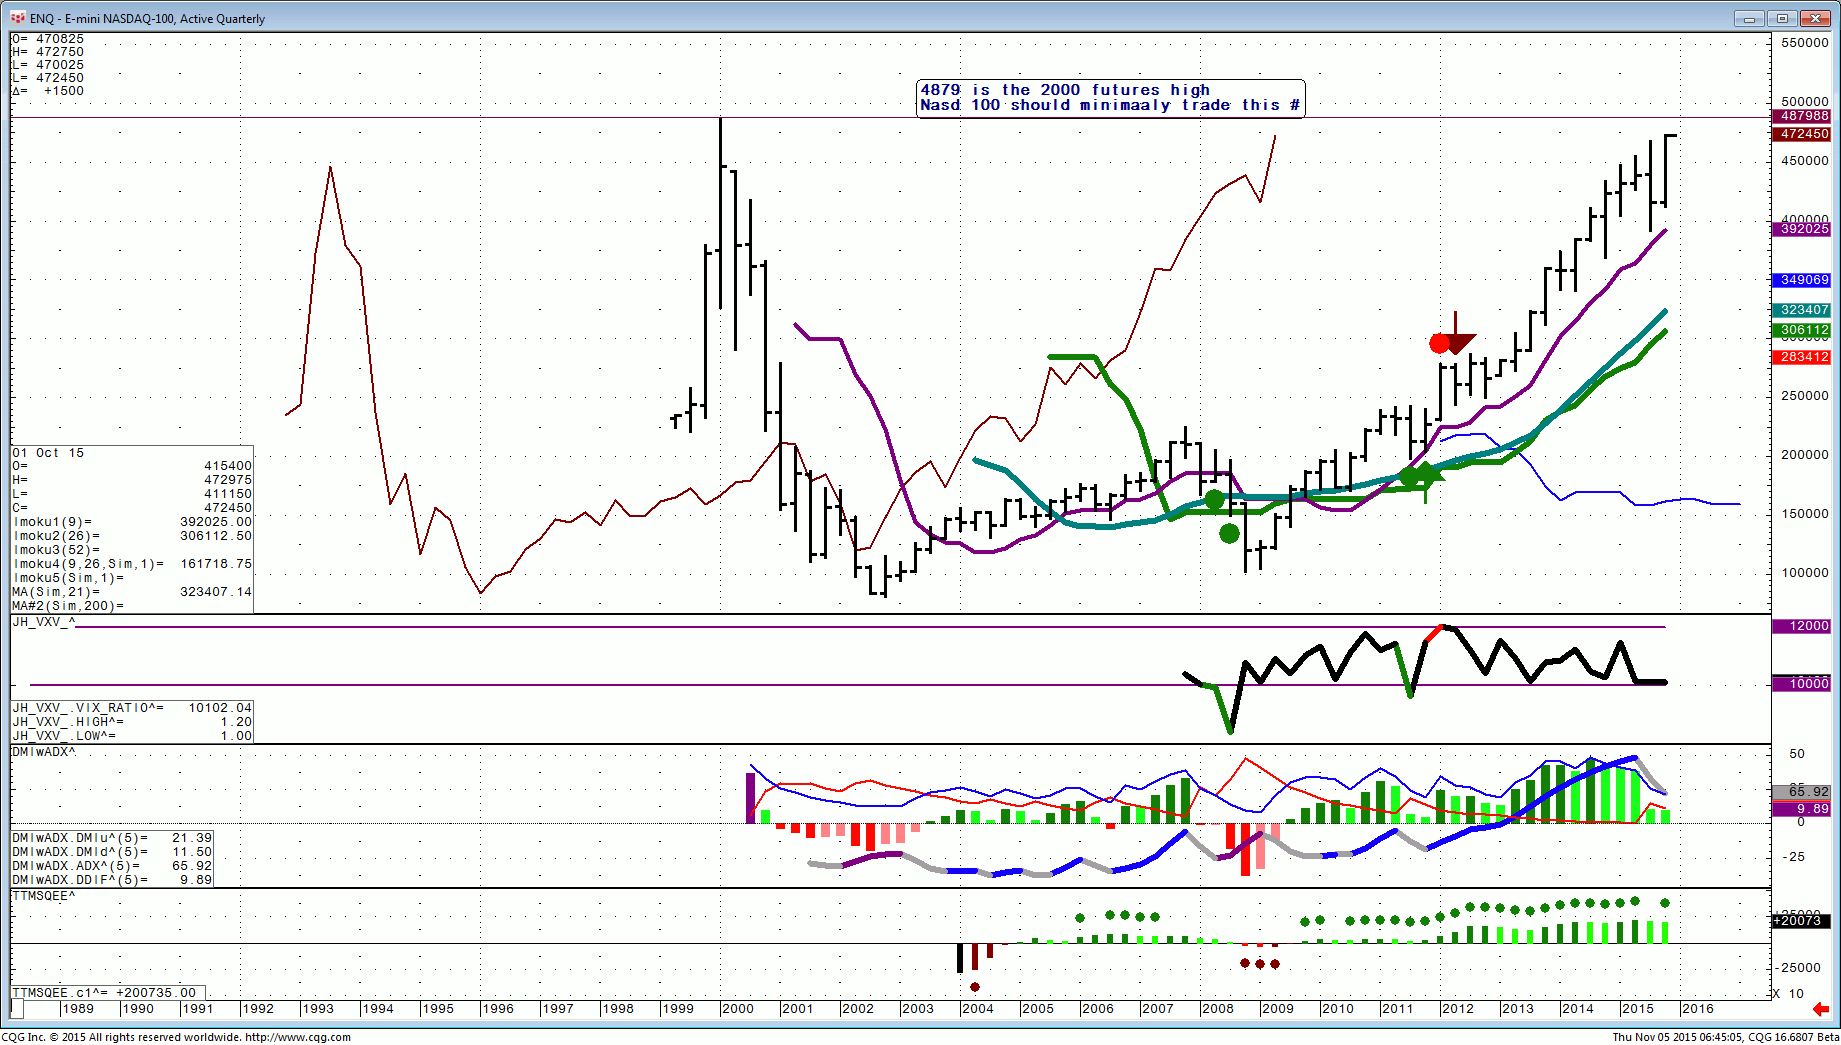The image size is (1841, 1045).
Task: Click the 12000 level label in the JH_VXV pane
Action: click(1804, 626)
